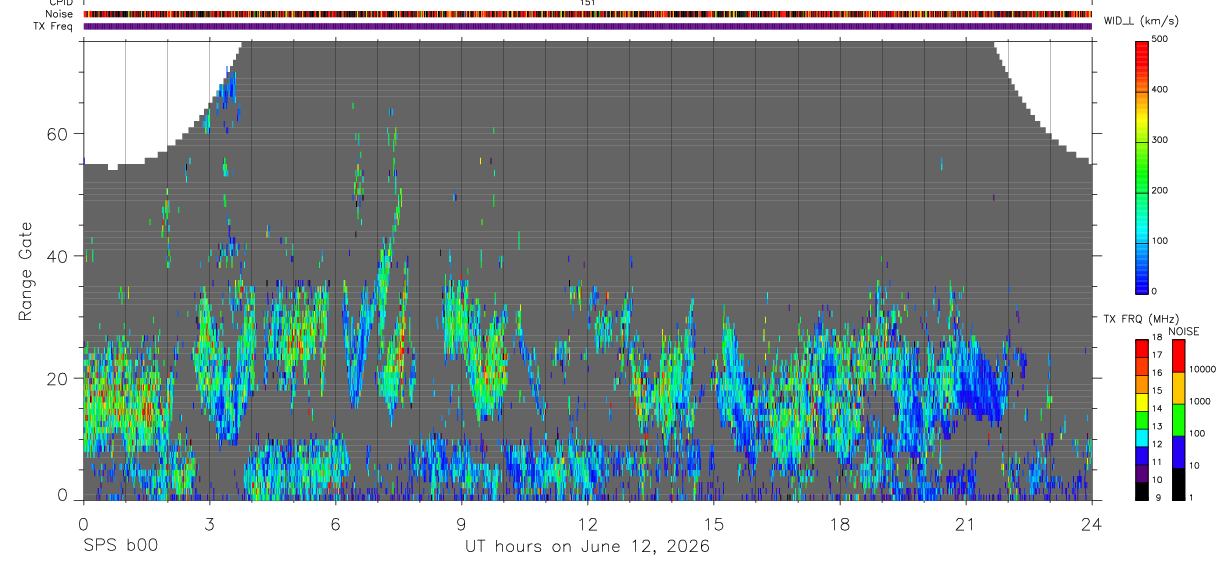Click the NOISE color scale bar

point(1178,419)
